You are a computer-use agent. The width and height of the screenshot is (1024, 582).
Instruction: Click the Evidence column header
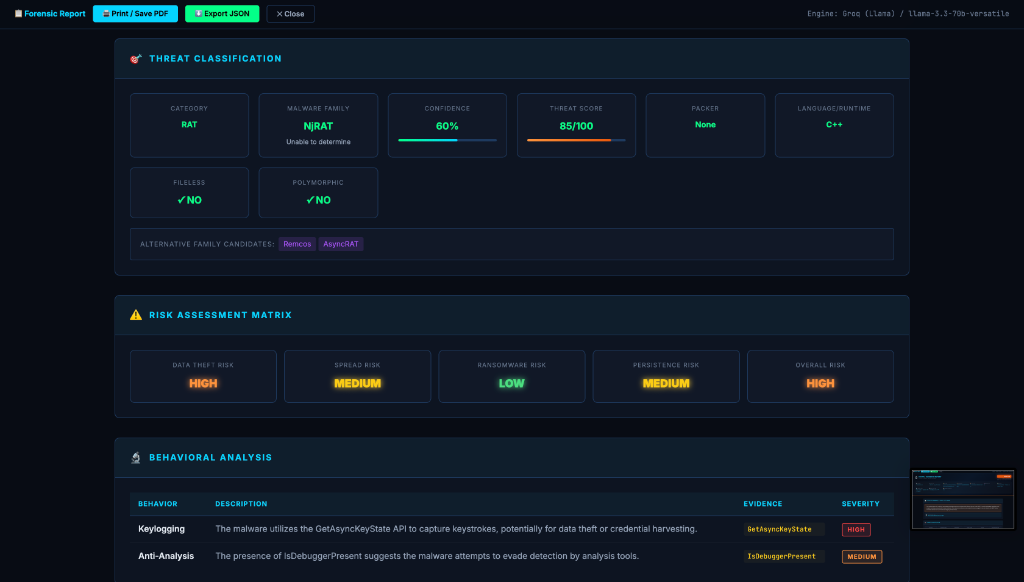[x=762, y=504]
